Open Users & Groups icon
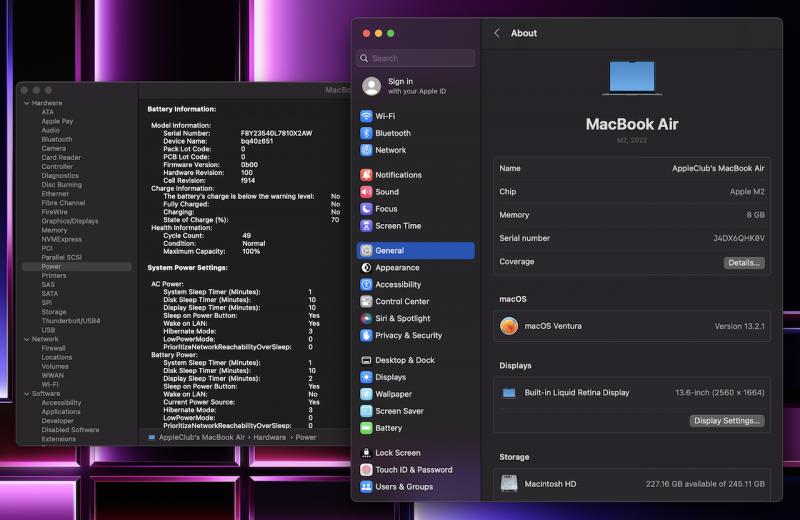Viewport: 800px width, 520px height. coord(366,486)
